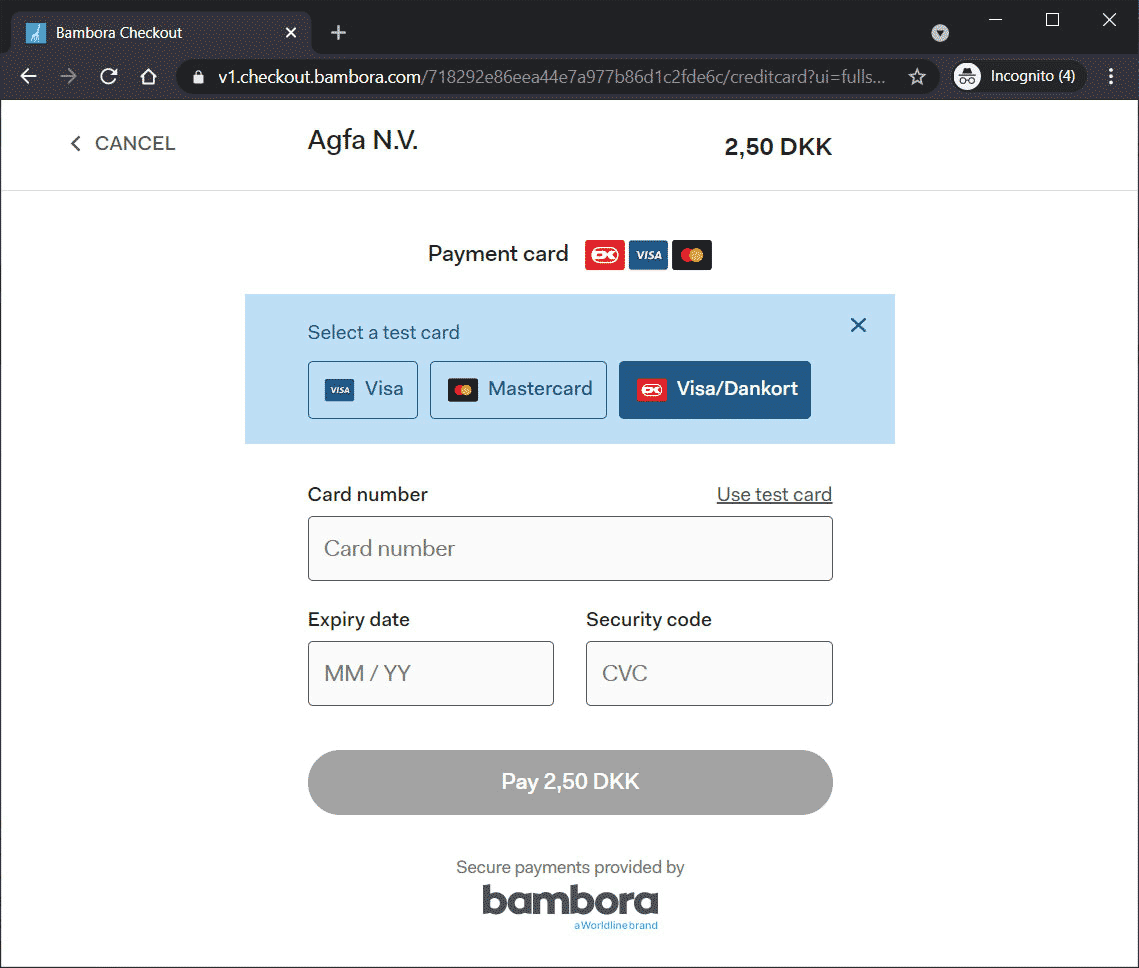Click the 2,50 DKK amount in header

click(x=778, y=147)
